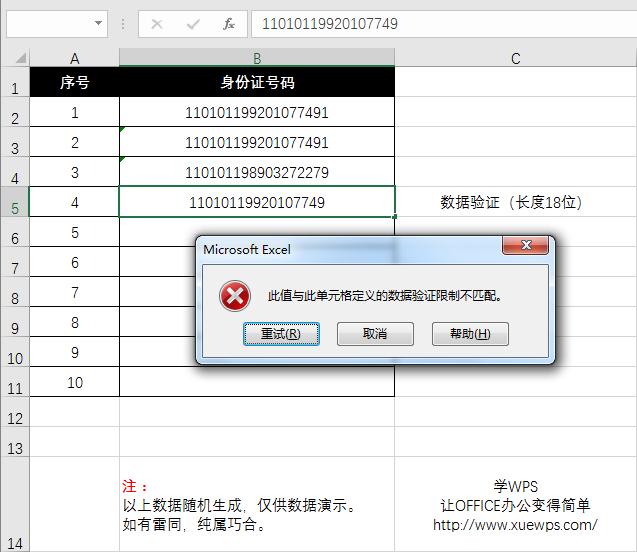Click the select-all corner triangle
Screen dimensions: 637x552
point(21,58)
